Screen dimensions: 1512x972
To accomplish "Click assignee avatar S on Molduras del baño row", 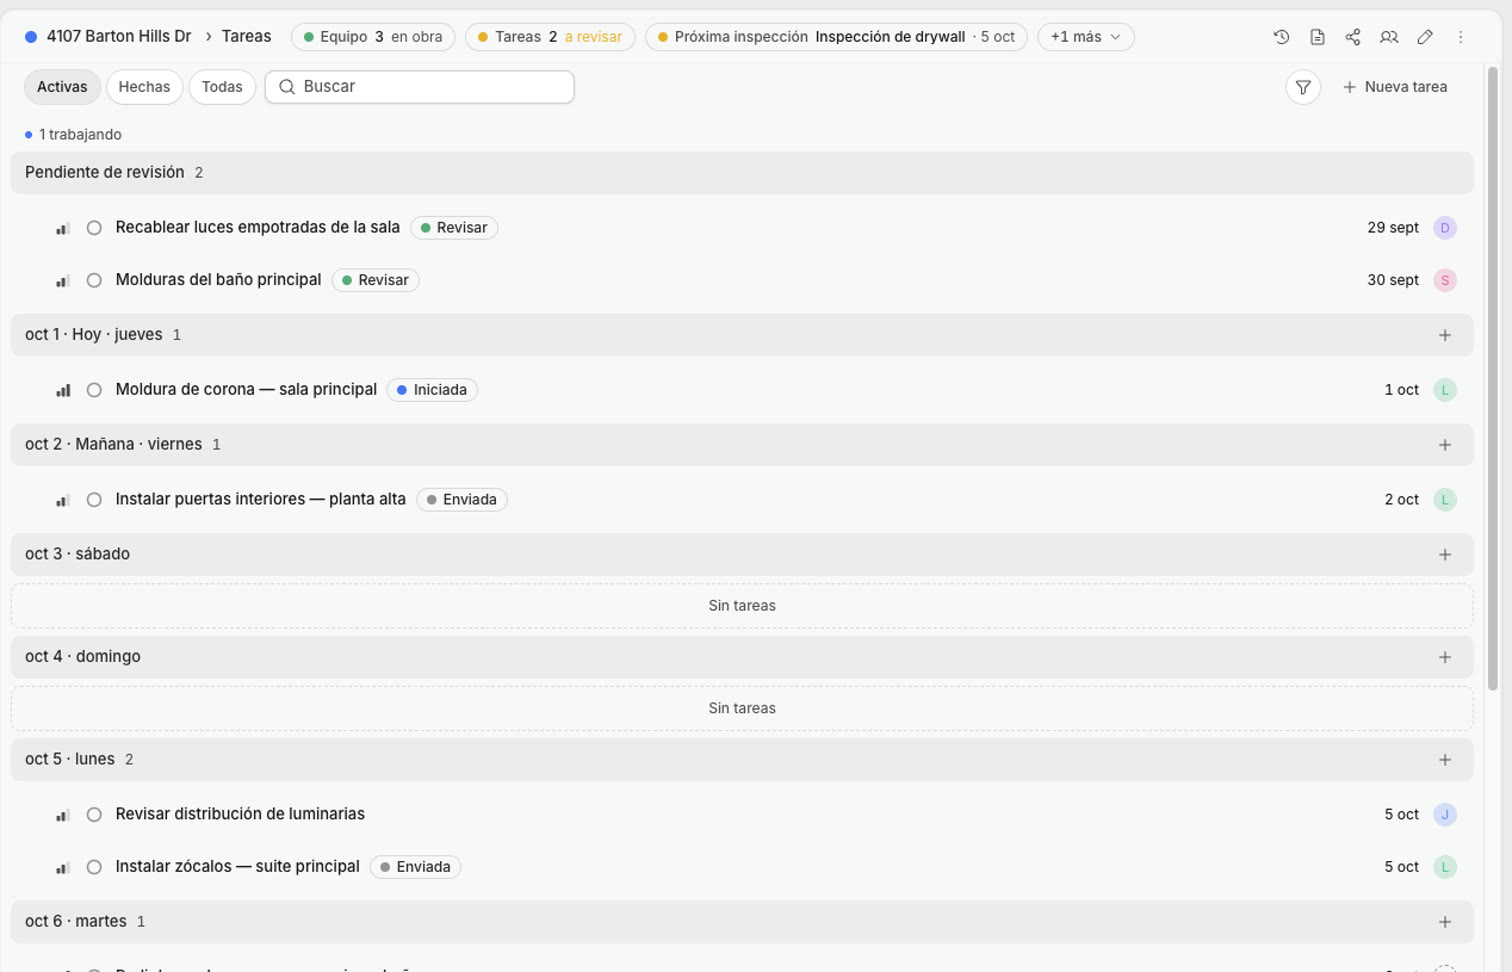I will 1445,280.
